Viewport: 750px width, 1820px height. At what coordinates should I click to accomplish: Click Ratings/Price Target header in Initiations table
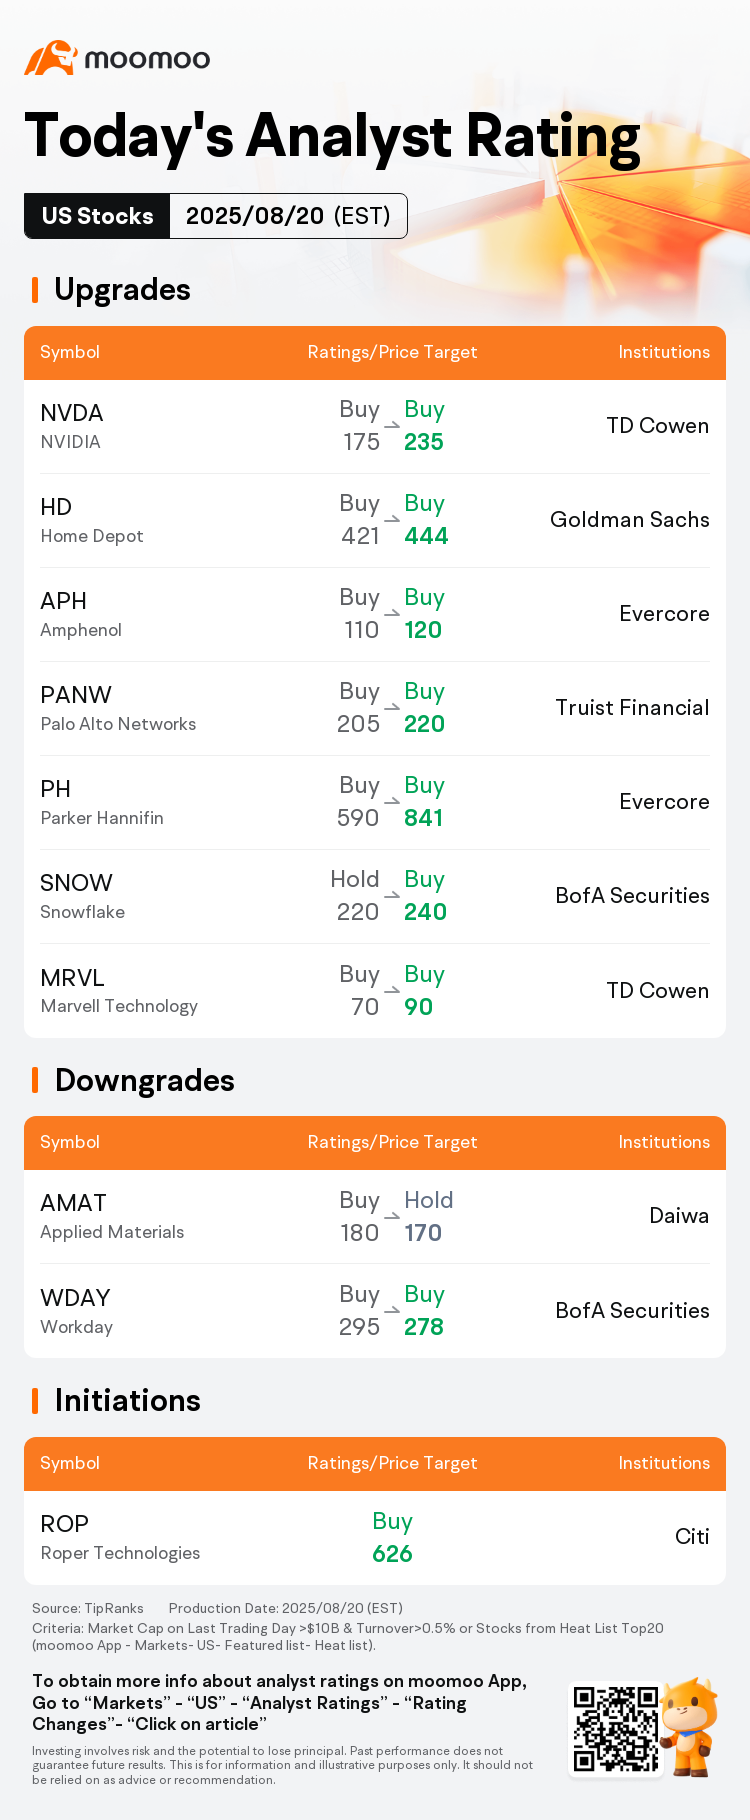point(392,1463)
